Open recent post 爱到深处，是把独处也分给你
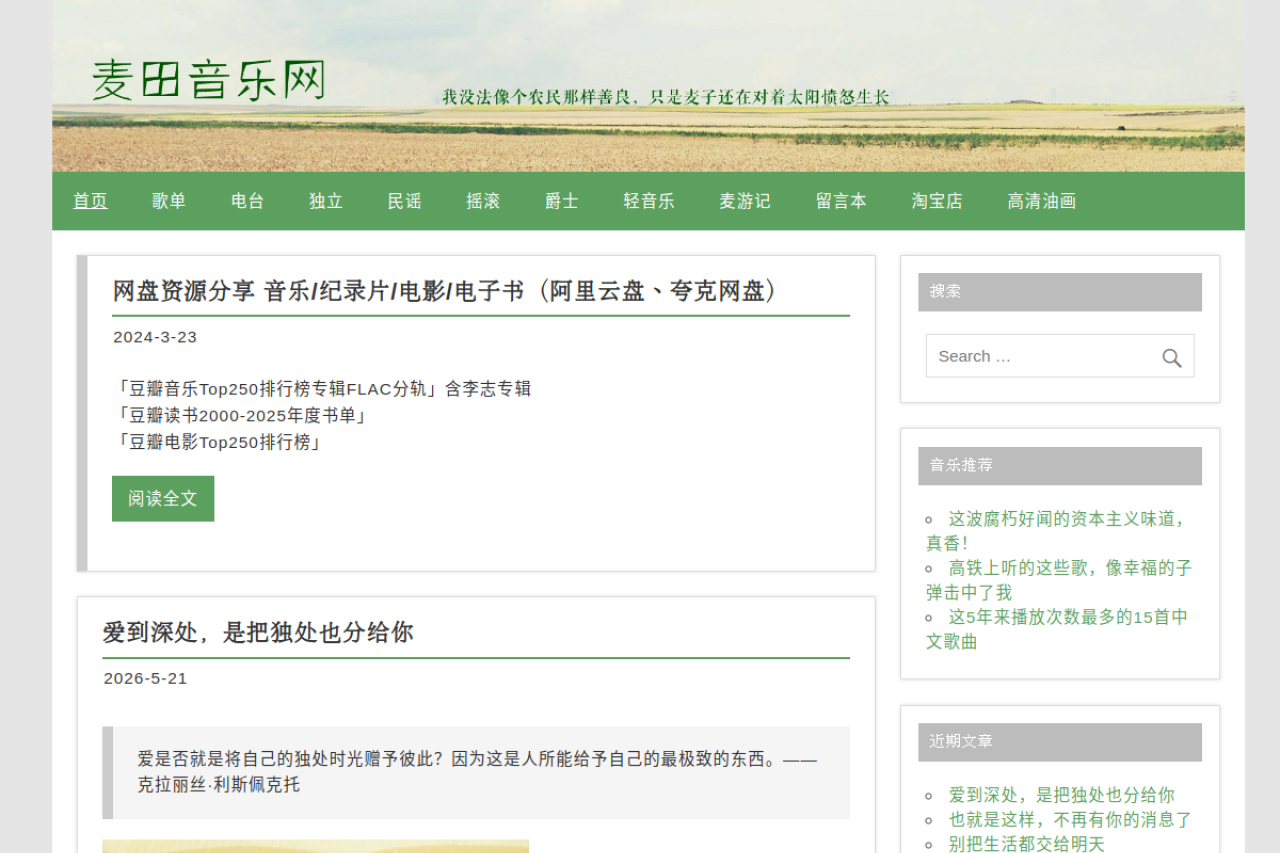The height and width of the screenshot is (853, 1280). (1062, 795)
